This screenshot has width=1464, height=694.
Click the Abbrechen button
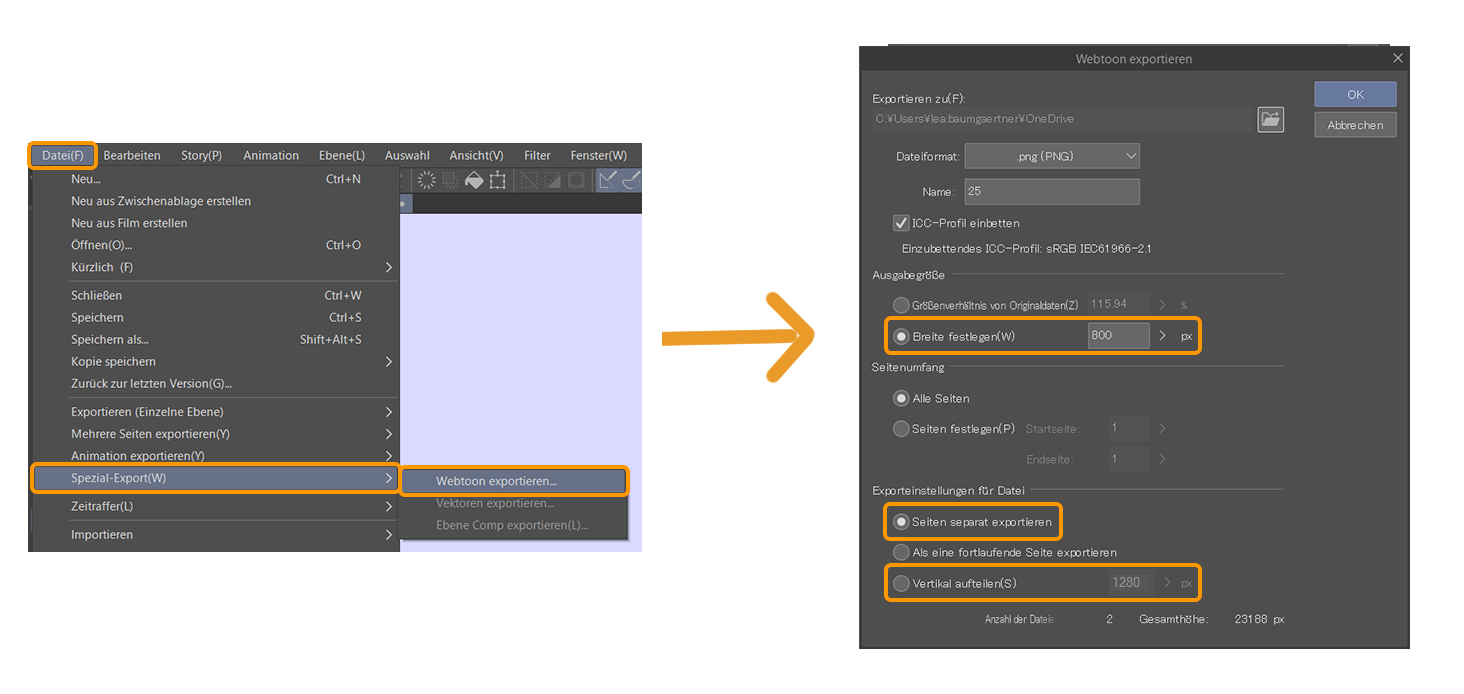(x=1355, y=124)
